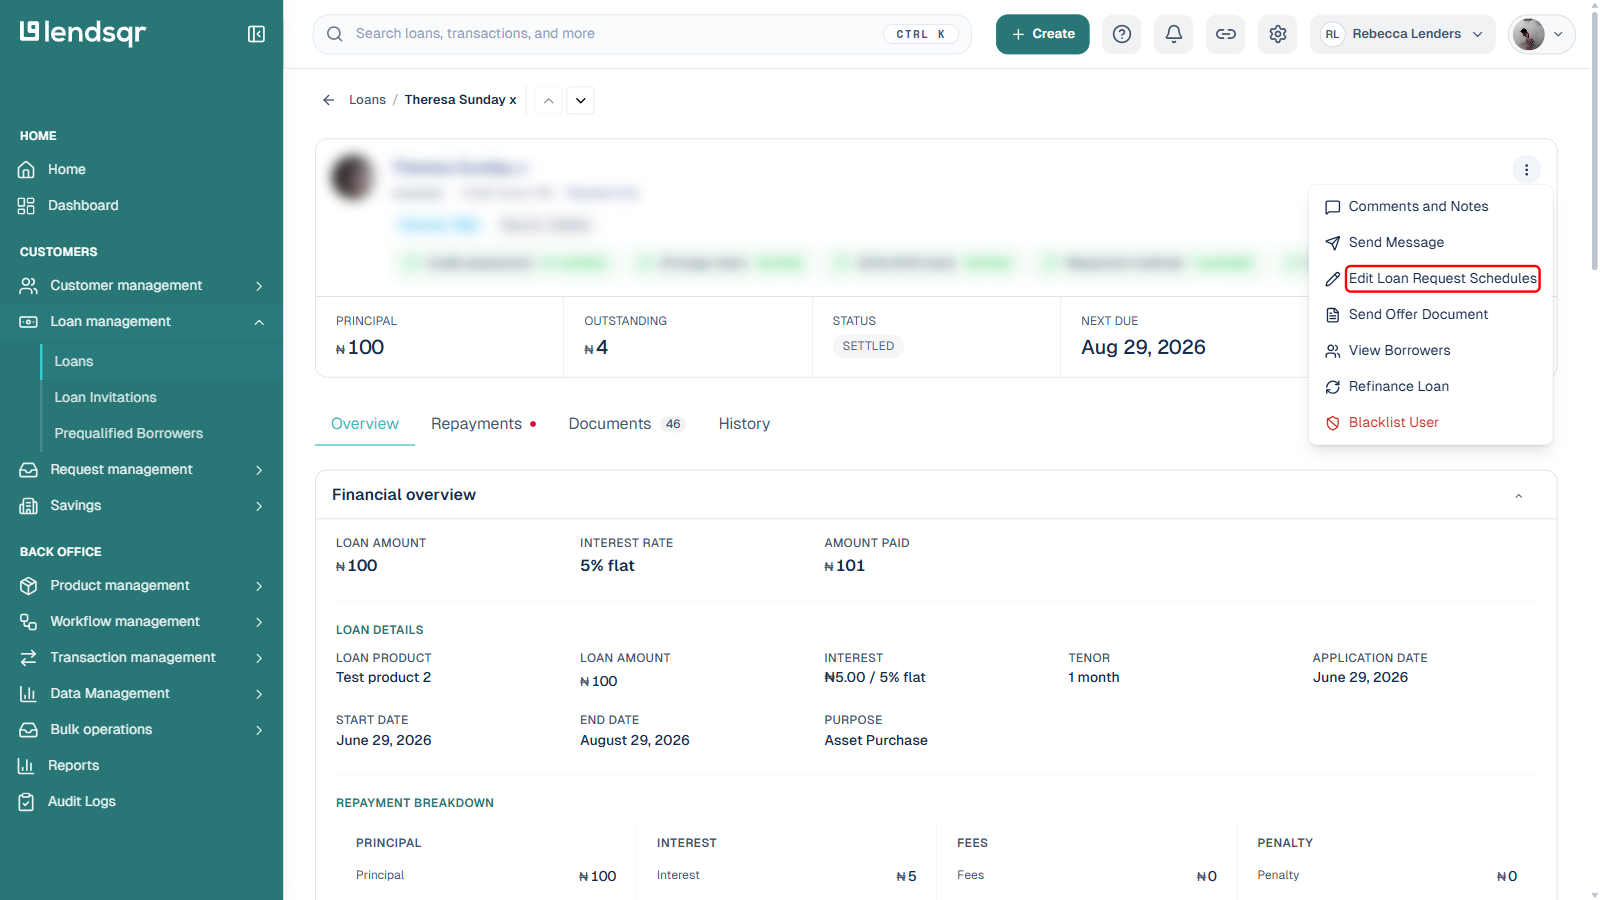This screenshot has width=1600, height=900.
Task: Open Loan Invitations in sidebar
Action: (105, 397)
